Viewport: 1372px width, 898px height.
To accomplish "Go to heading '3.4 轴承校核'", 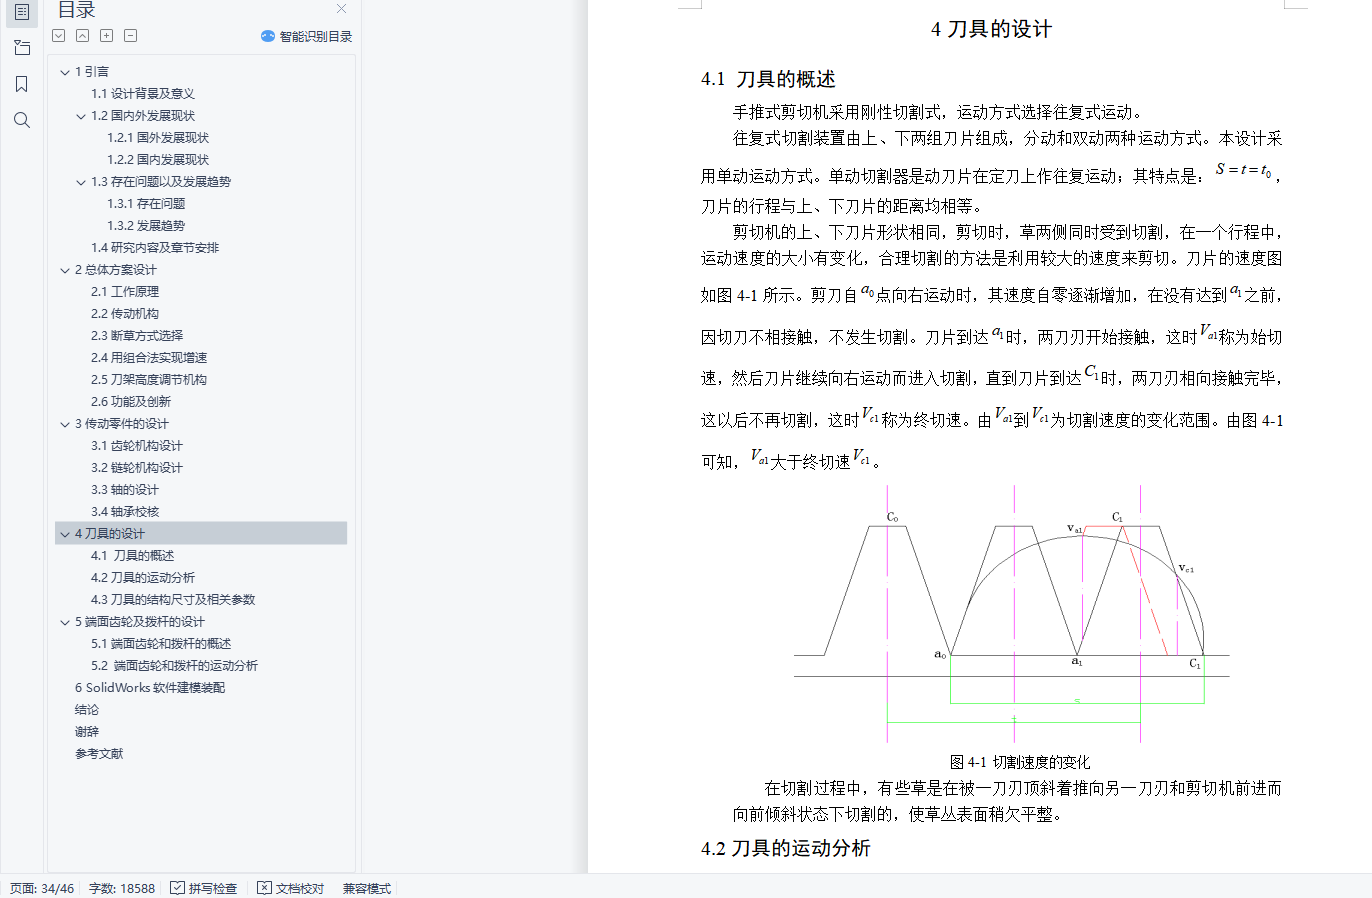I will click(125, 512).
